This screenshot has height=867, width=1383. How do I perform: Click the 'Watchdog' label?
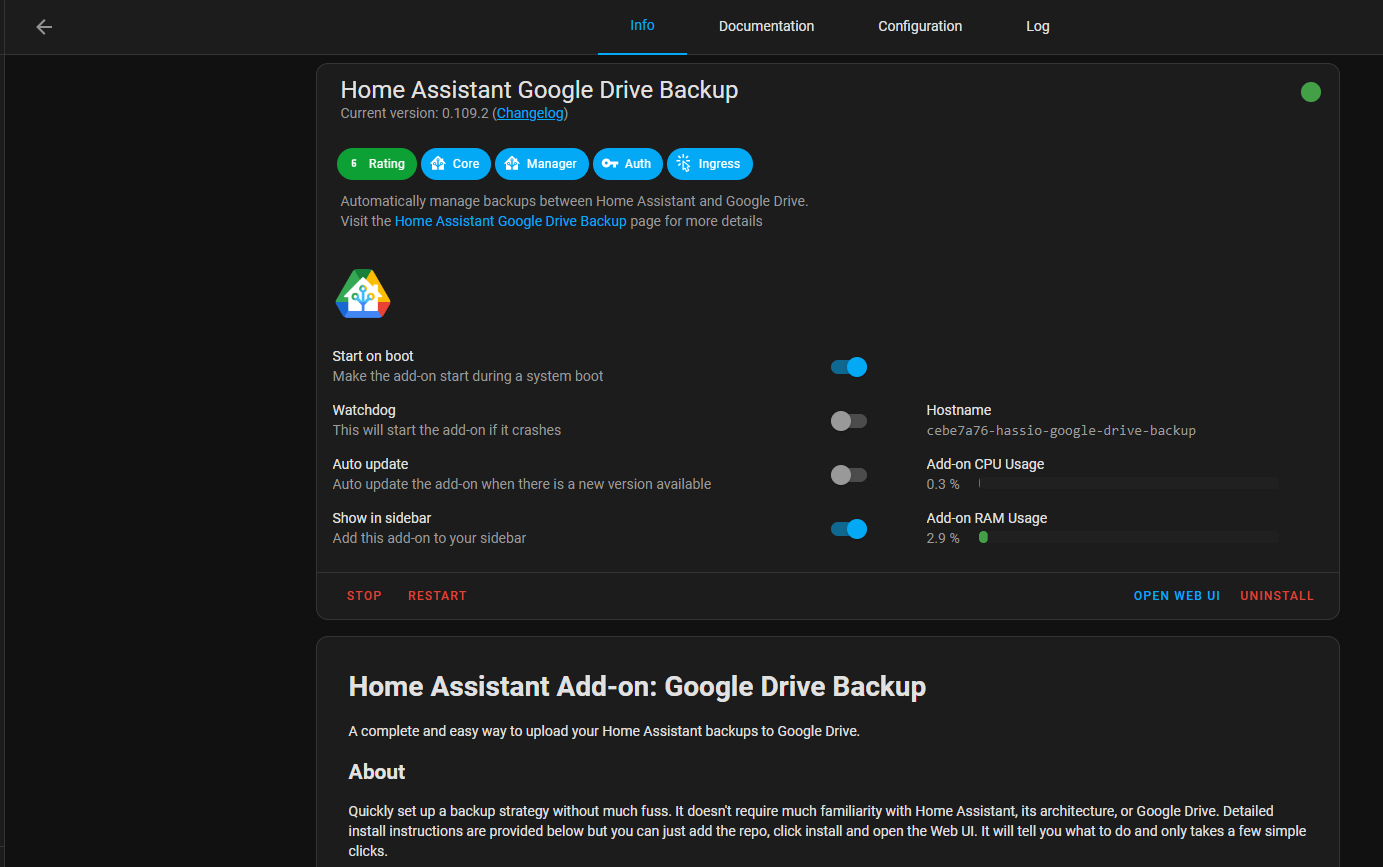point(364,410)
